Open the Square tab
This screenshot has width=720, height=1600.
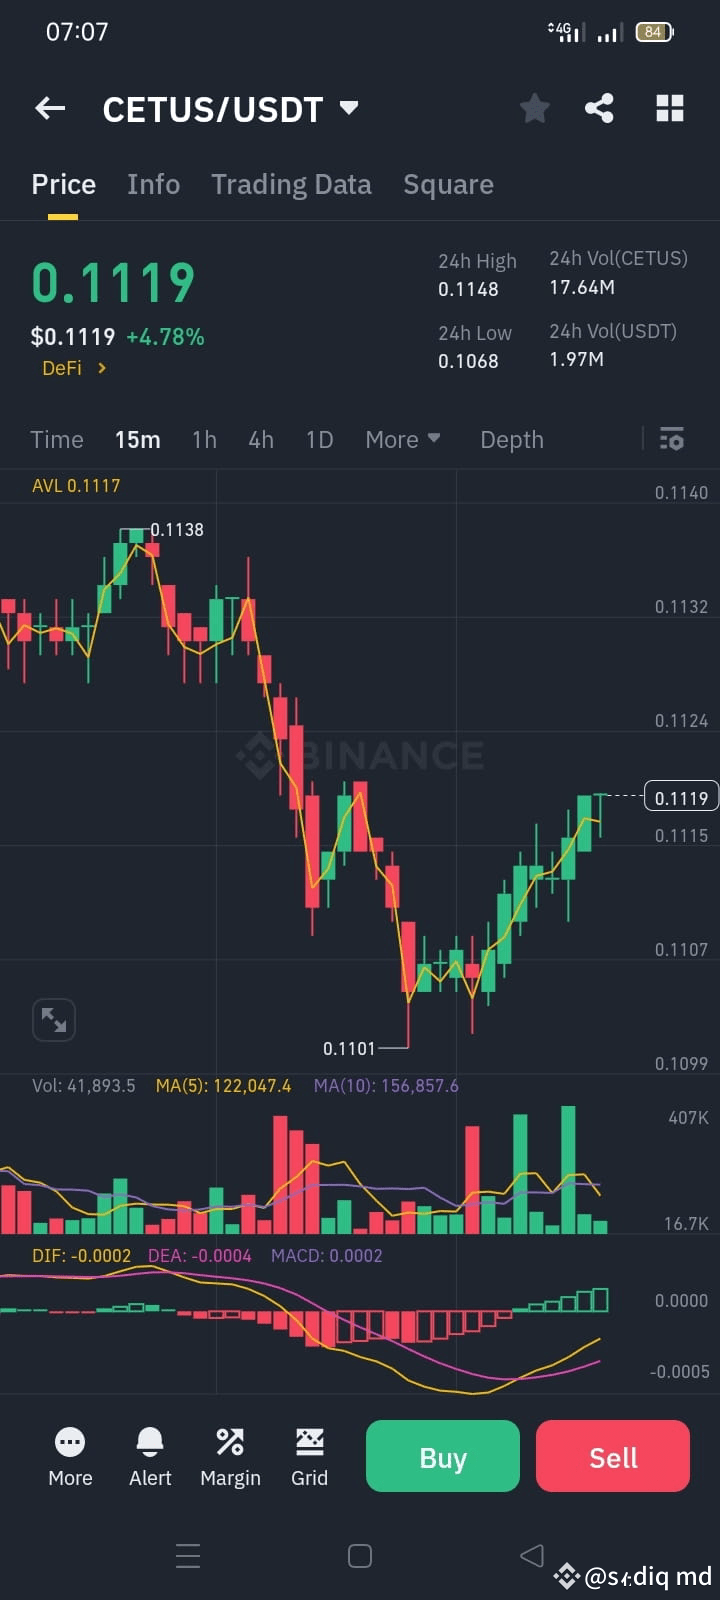pyautogui.click(x=448, y=184)
